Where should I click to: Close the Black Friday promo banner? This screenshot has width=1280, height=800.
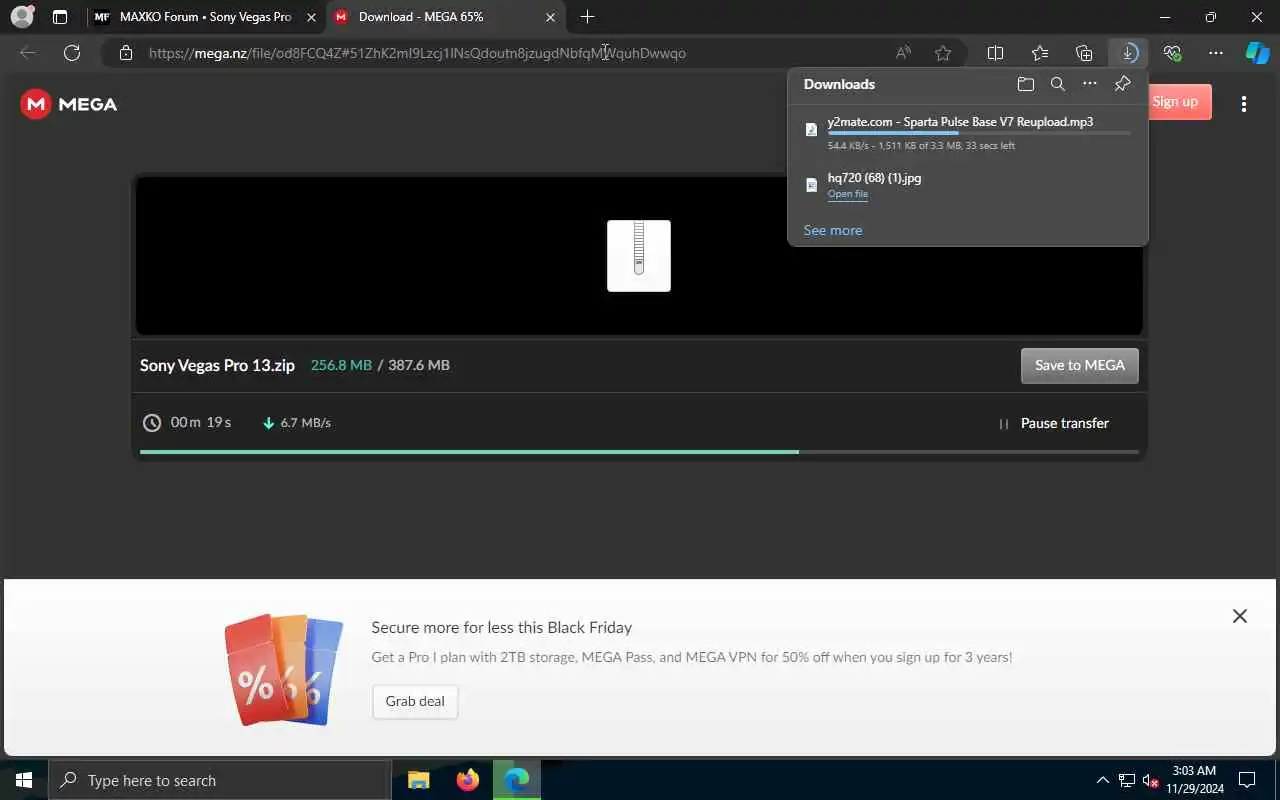pyautogui.click(x=1240, y=616)
